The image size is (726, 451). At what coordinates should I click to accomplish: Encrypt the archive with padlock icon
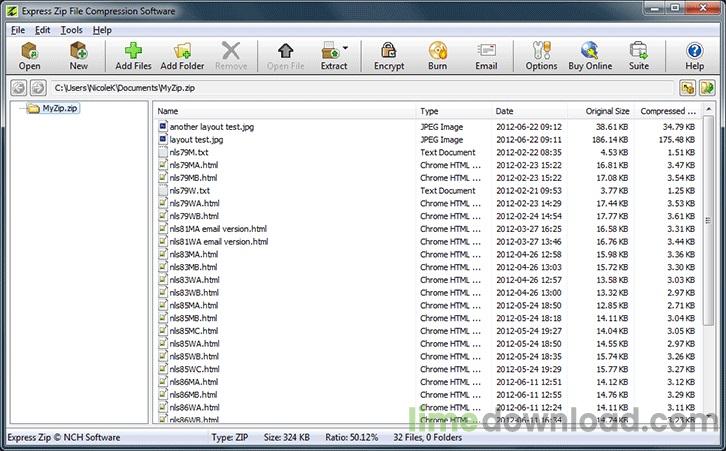click(x=389, y=56)
